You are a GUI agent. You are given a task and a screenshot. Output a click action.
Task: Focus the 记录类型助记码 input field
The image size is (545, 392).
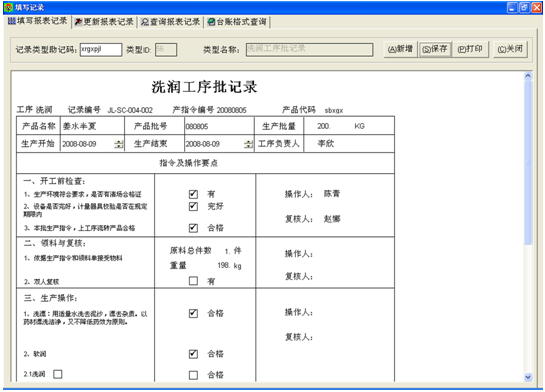pos(101,50)
